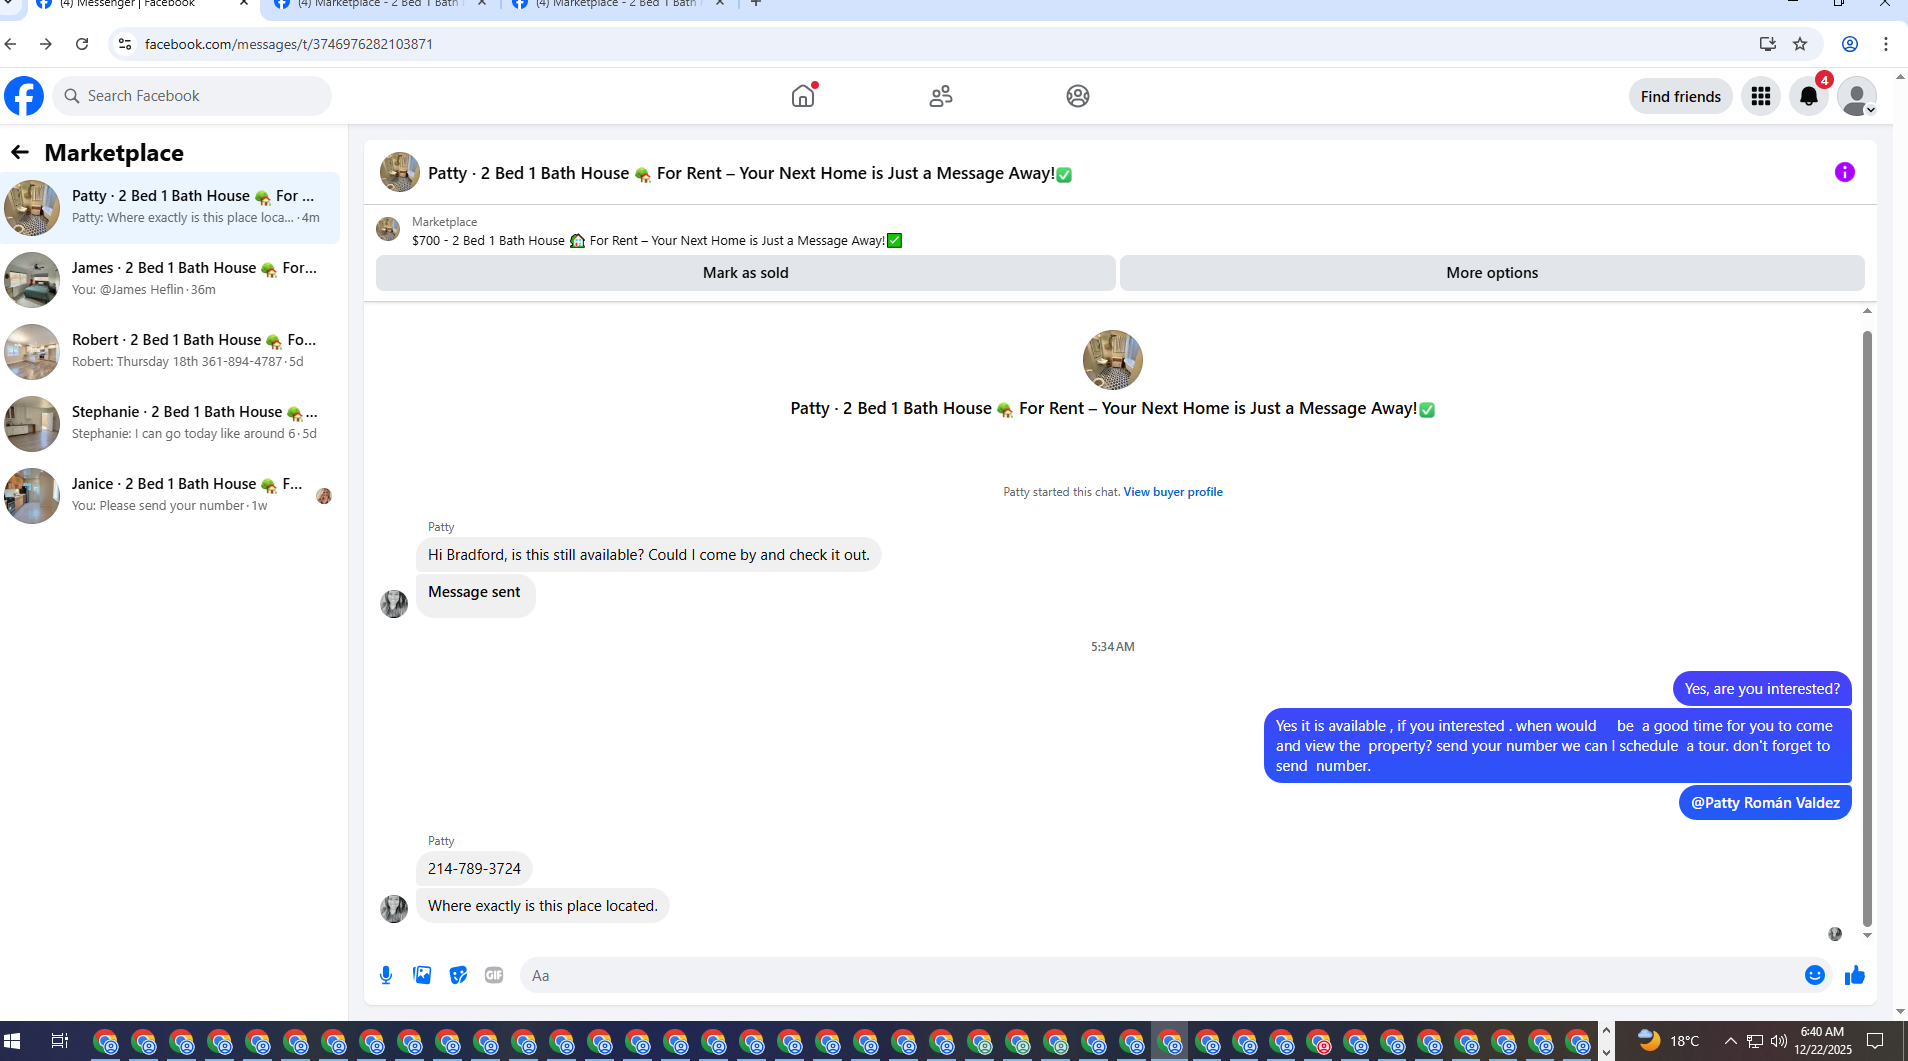Open conversation information purple icon
This screenshot has width=1908, height=1061.
(1845, 172)
